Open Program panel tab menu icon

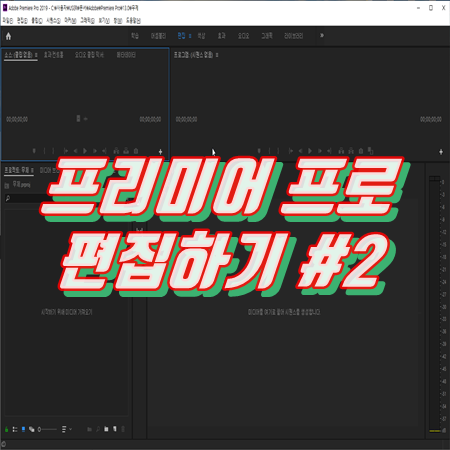pos(217,55)
